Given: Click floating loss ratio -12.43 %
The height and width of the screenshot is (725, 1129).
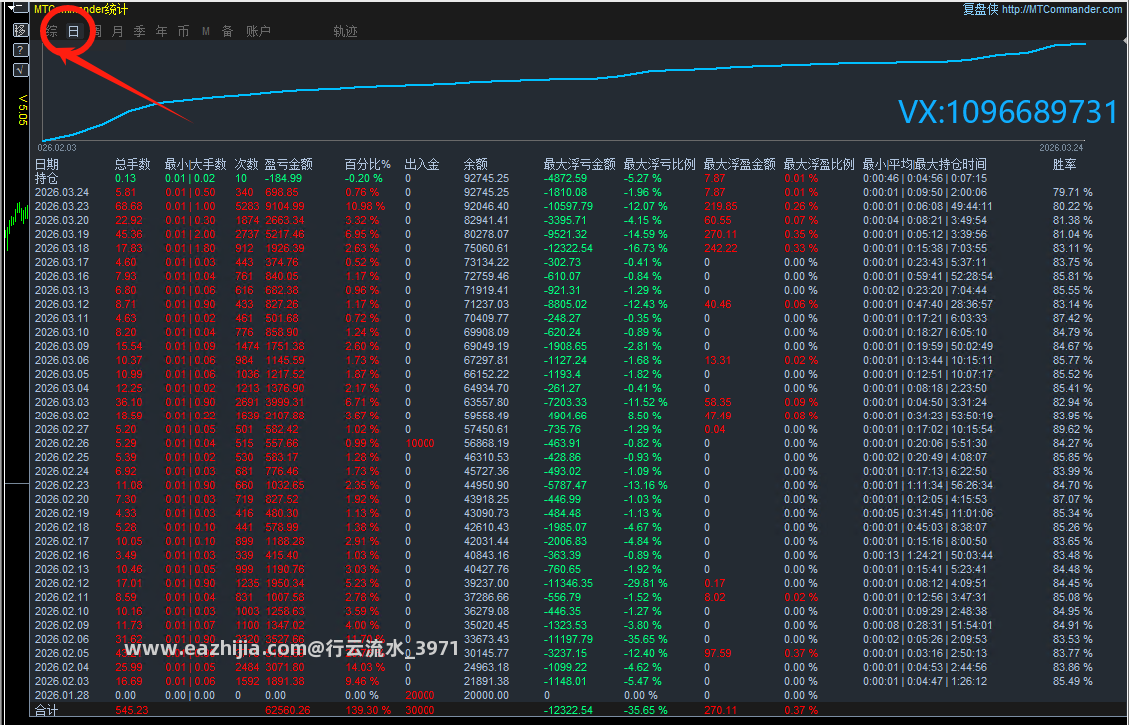Looking at the screenshot, I should (x=645, y=305).
